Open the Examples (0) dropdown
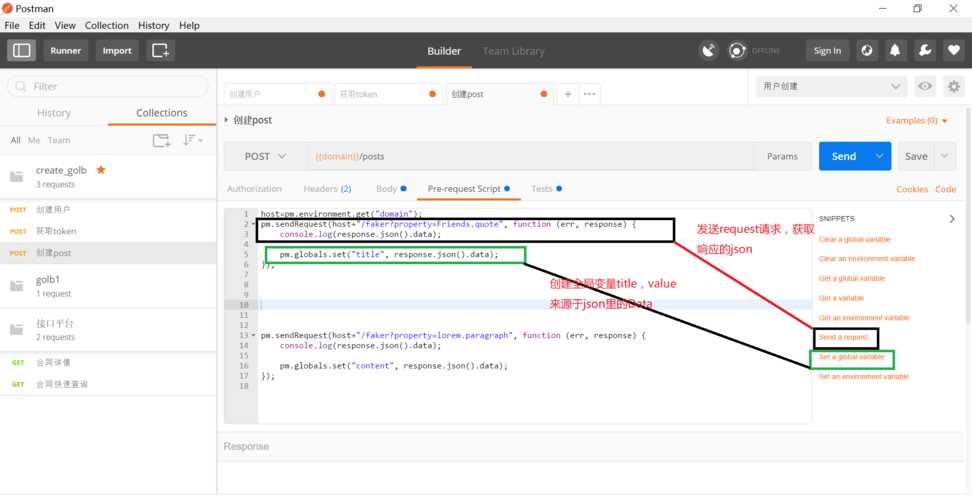Viewport: 972px width, 499px height. (917, 120)
